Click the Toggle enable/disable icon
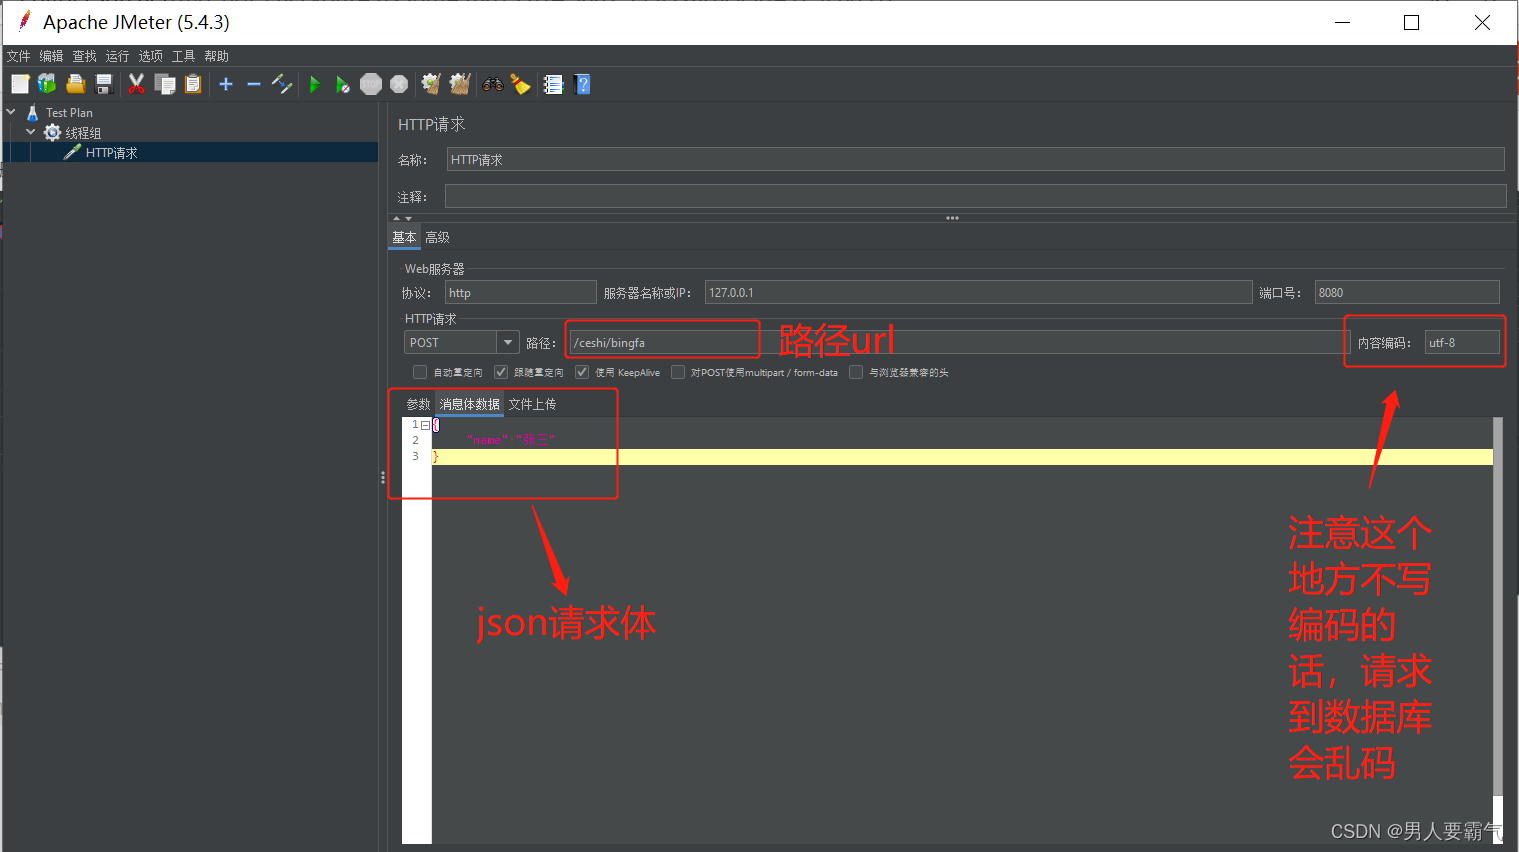The height and width of the screenshot is (852, 1519). 282,84
